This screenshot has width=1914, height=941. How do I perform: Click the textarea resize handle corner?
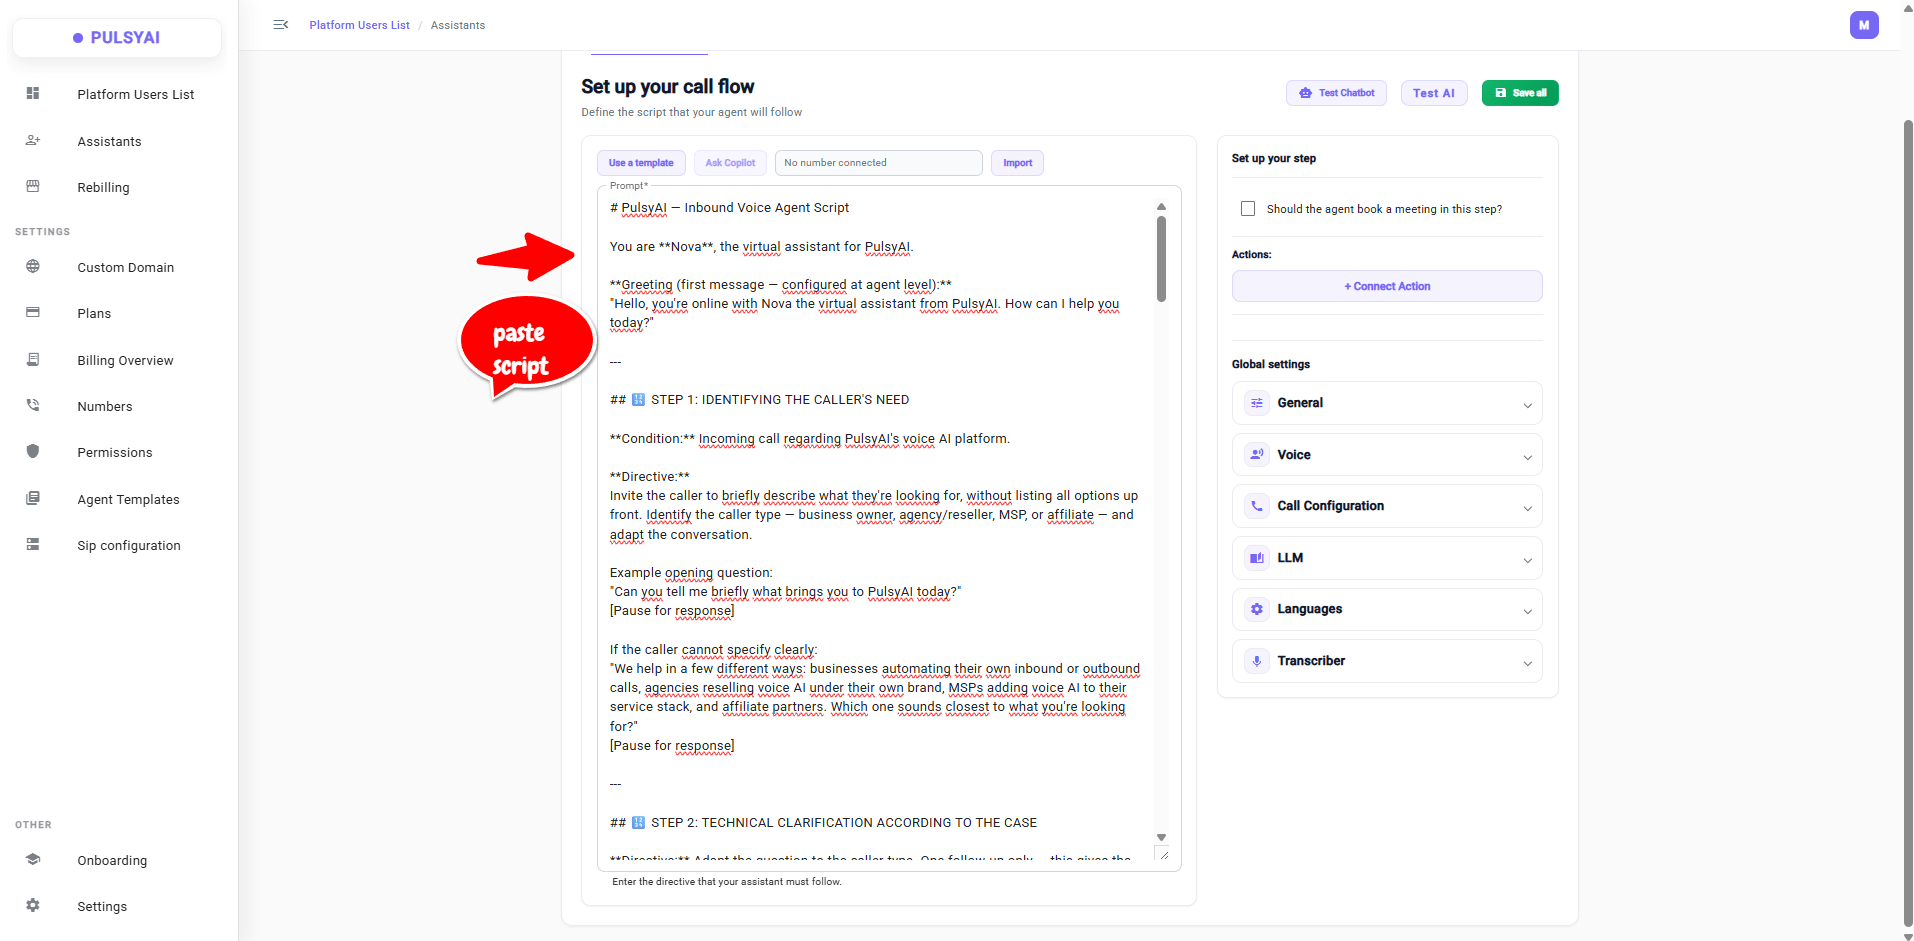(1163, 854)
